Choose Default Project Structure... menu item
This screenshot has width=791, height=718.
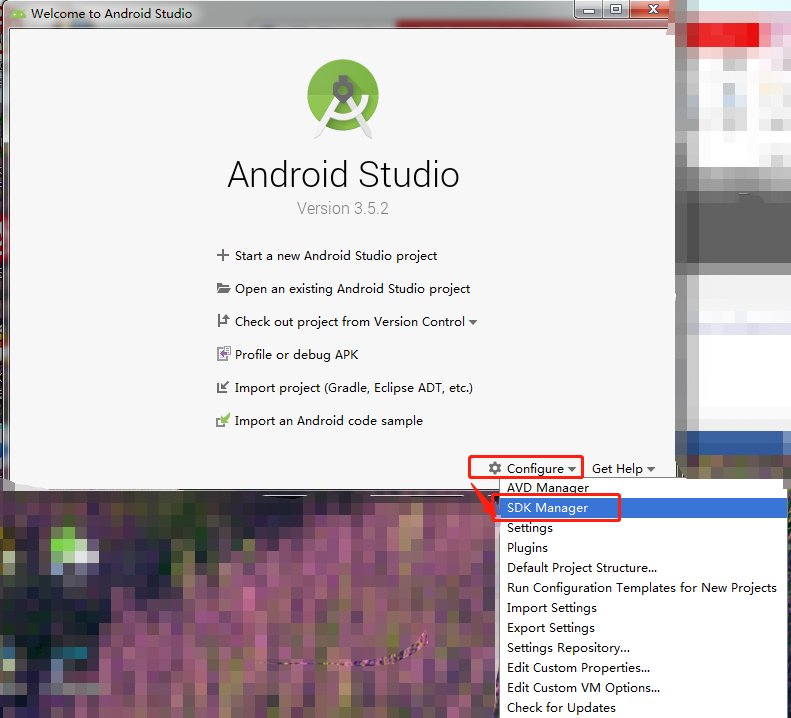[643, 568]
